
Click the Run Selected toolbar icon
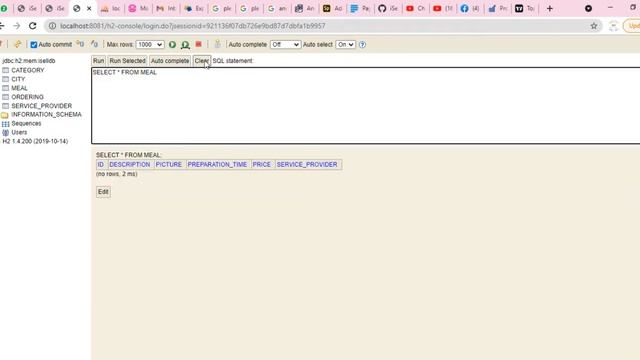coord(185,44)
